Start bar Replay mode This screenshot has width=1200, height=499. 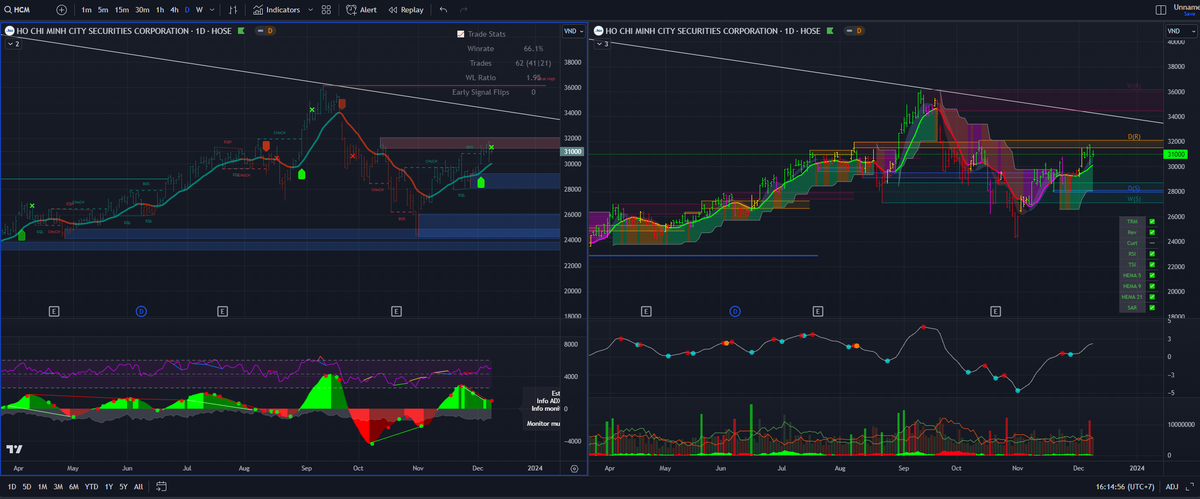coord(406,9)
